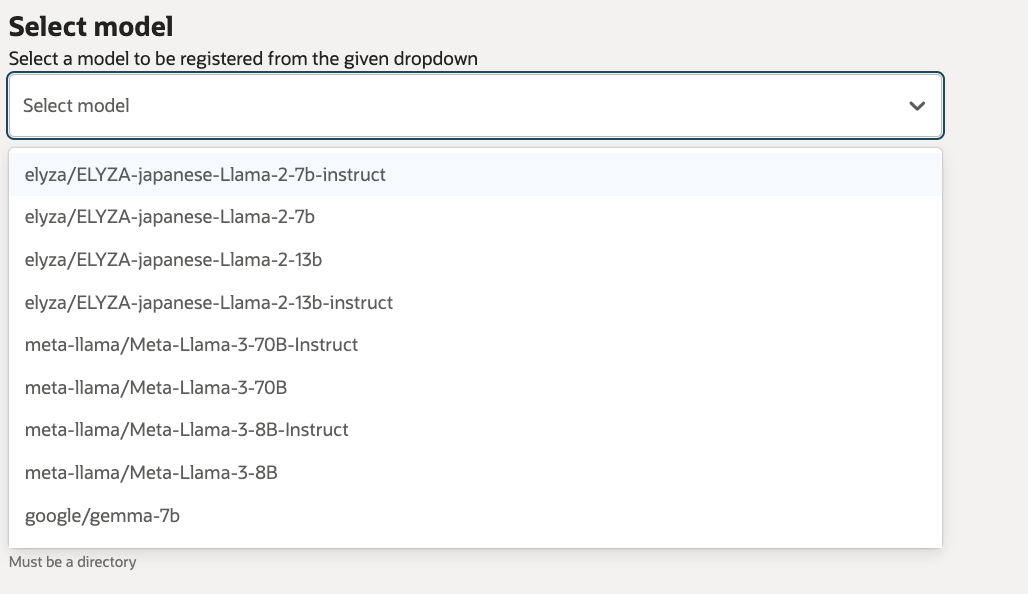Click the dropdown instruction description text
This screenshot has width=1028, height=594.
point(243,58)
